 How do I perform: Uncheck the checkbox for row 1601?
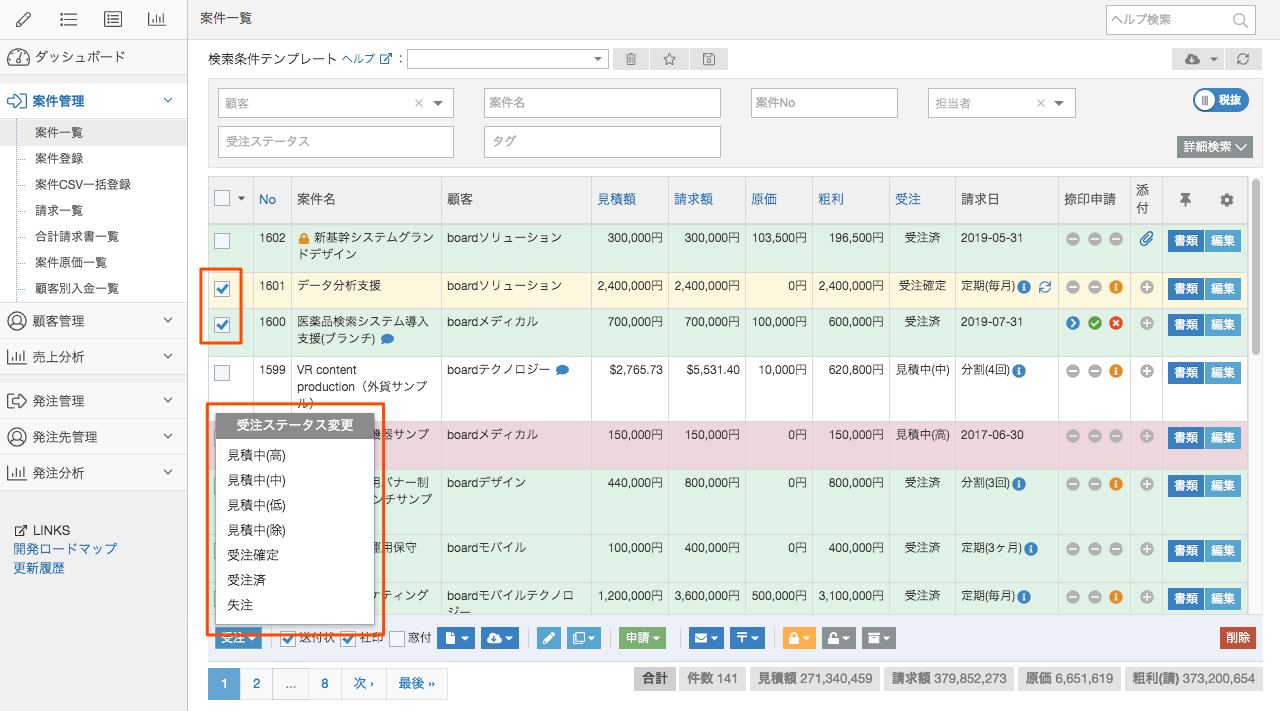pos(222,289)
